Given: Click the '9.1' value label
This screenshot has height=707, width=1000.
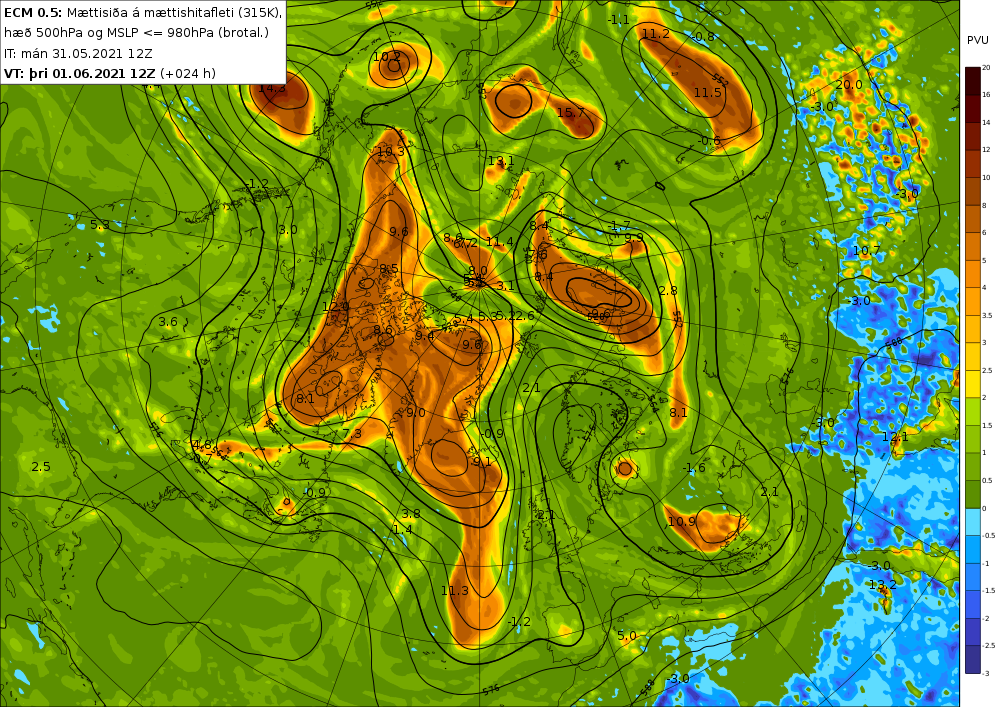Looking at the screenshot, I should [483, 462].
